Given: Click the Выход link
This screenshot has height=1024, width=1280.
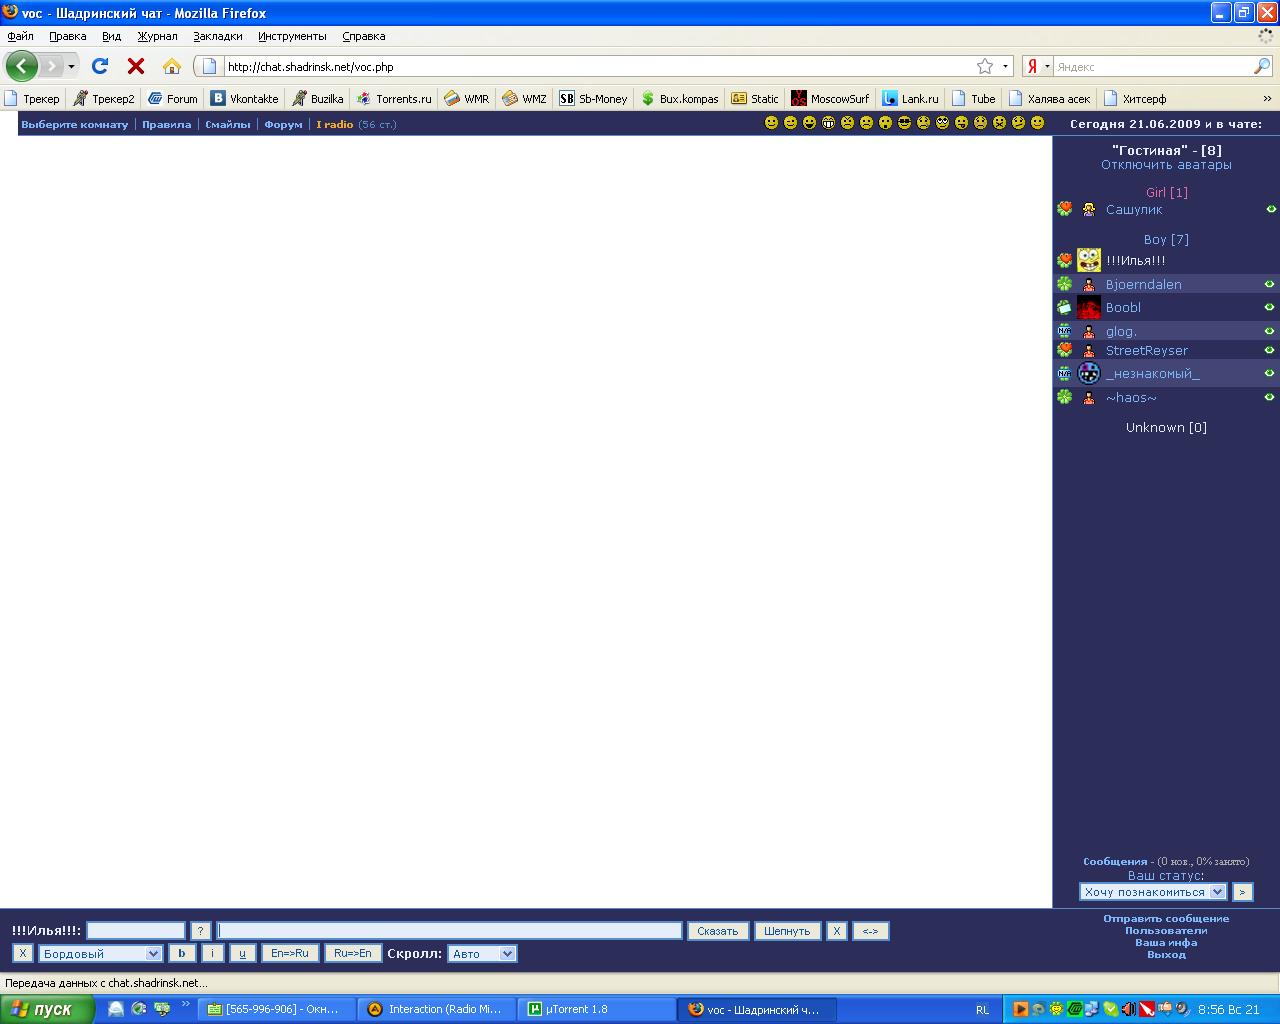Looking at the screenshot, I should (x=1166, y=954).
